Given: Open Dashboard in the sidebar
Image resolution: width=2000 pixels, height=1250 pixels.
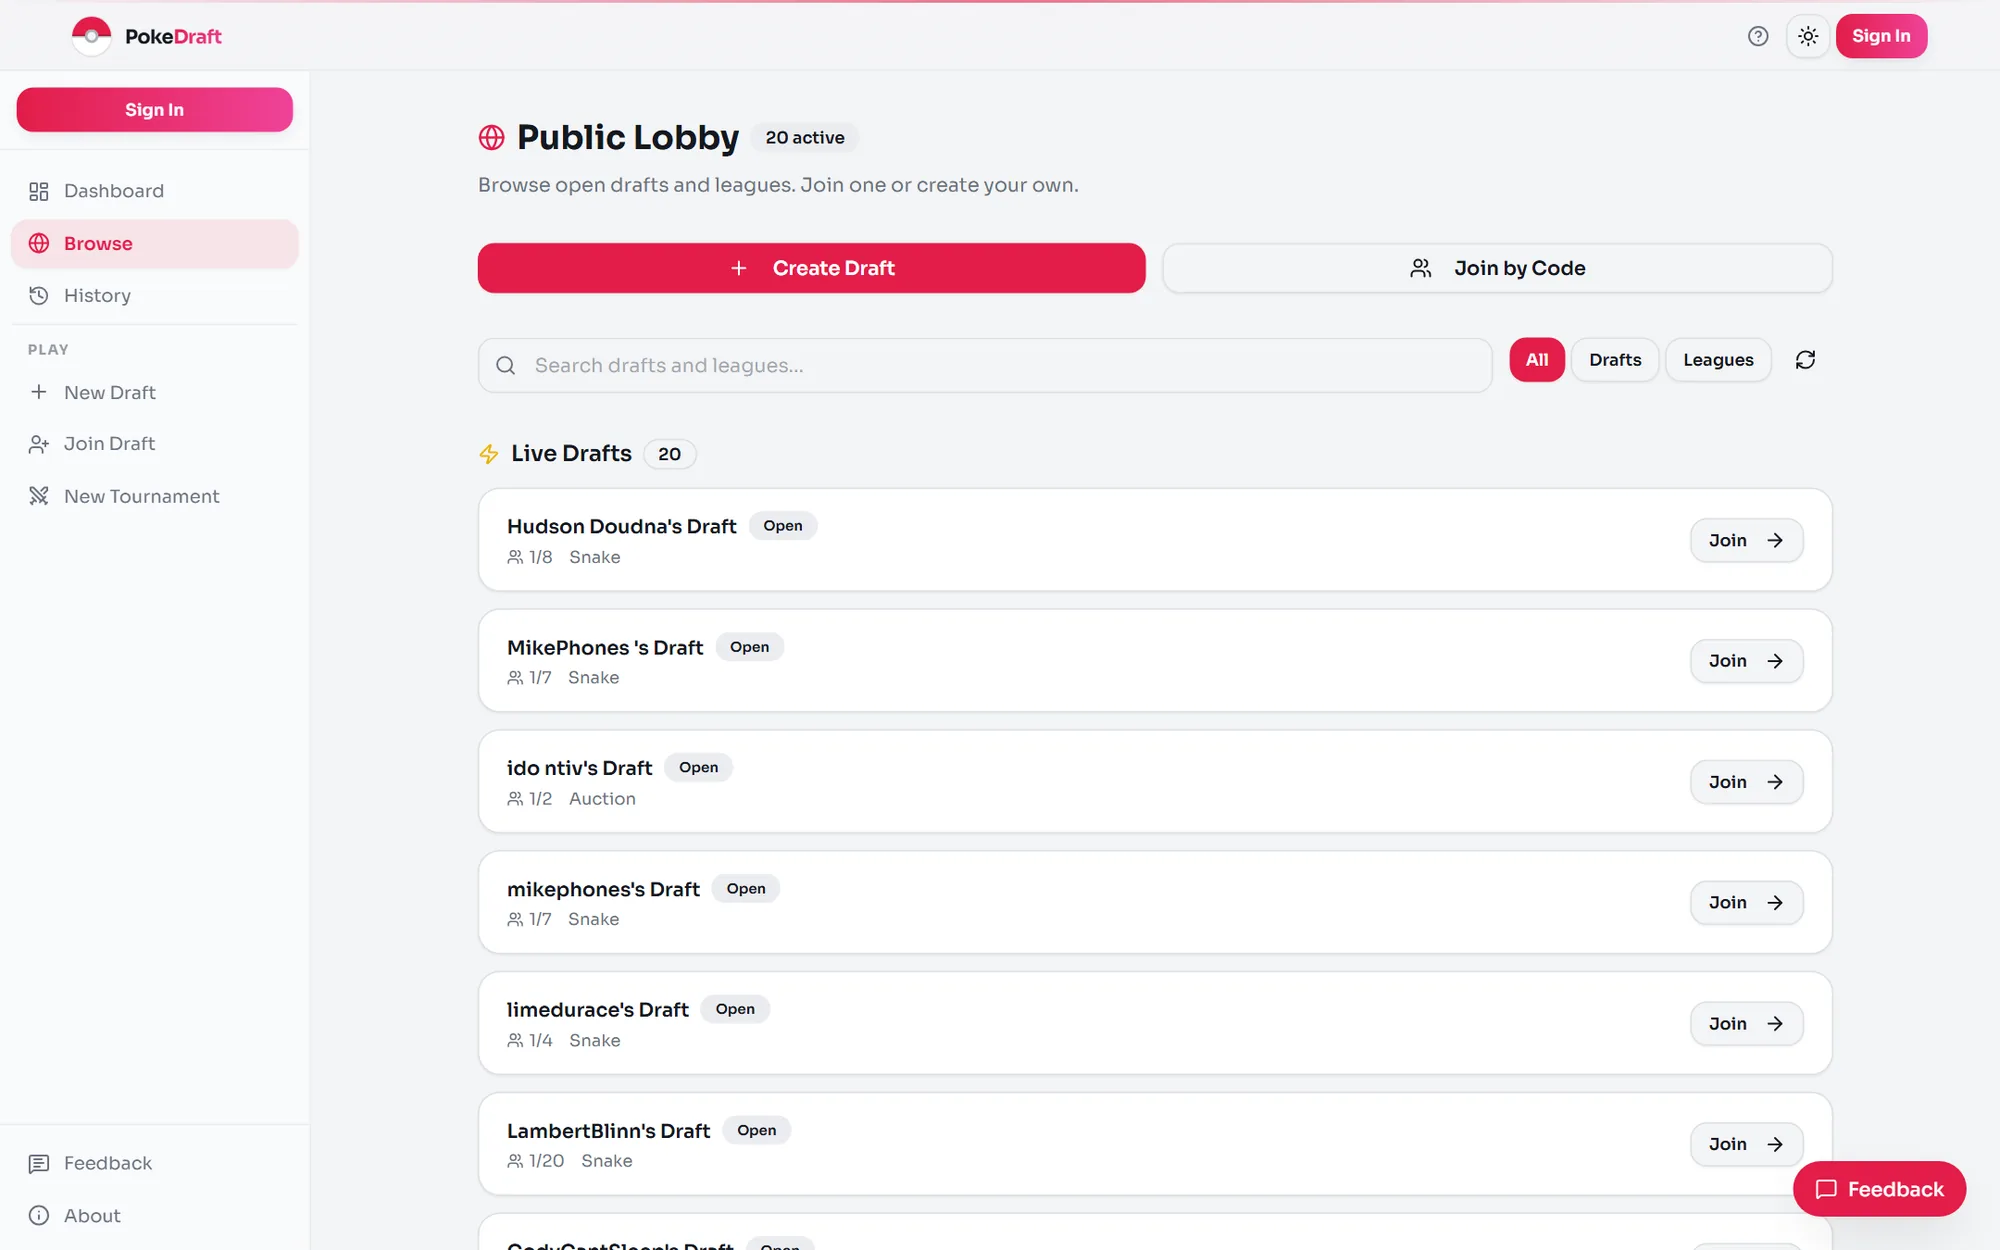Looking at the screenshot, I should [155, 191].
